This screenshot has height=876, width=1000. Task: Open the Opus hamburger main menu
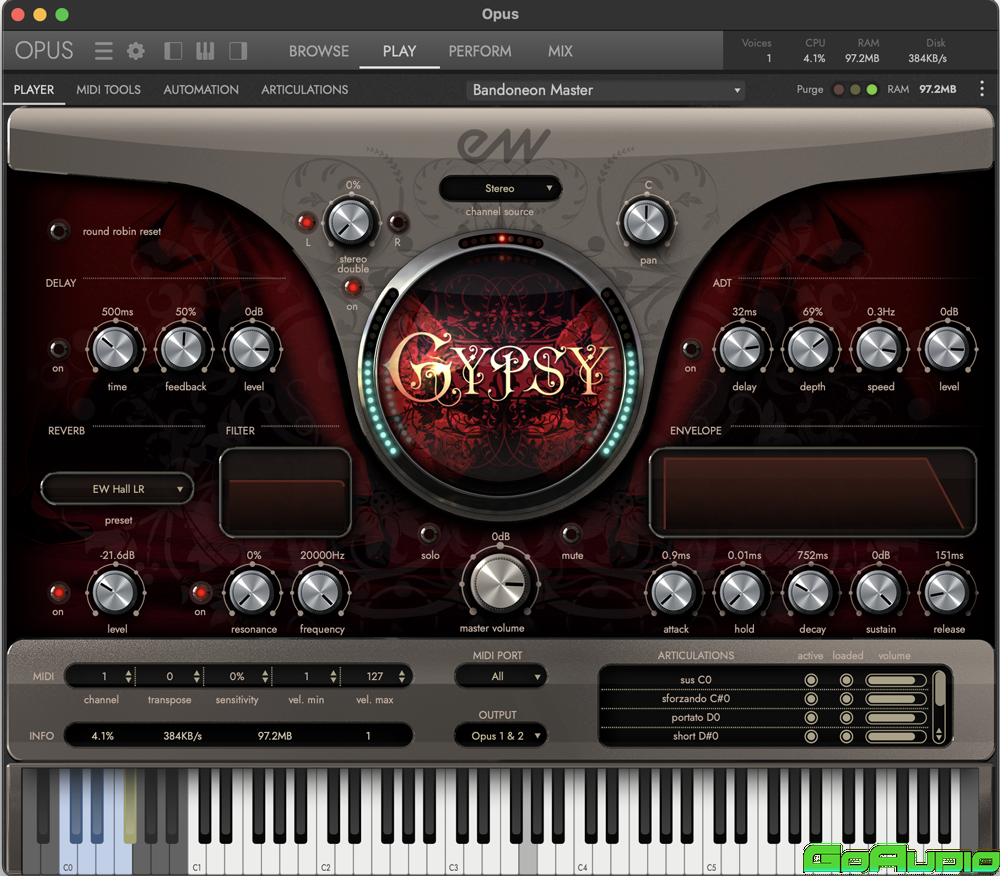tap(103, 51)
